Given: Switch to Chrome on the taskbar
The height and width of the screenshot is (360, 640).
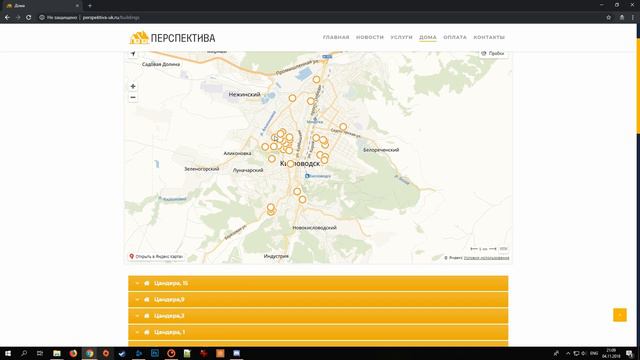Looking at the screenshot, I should point(89,353).
